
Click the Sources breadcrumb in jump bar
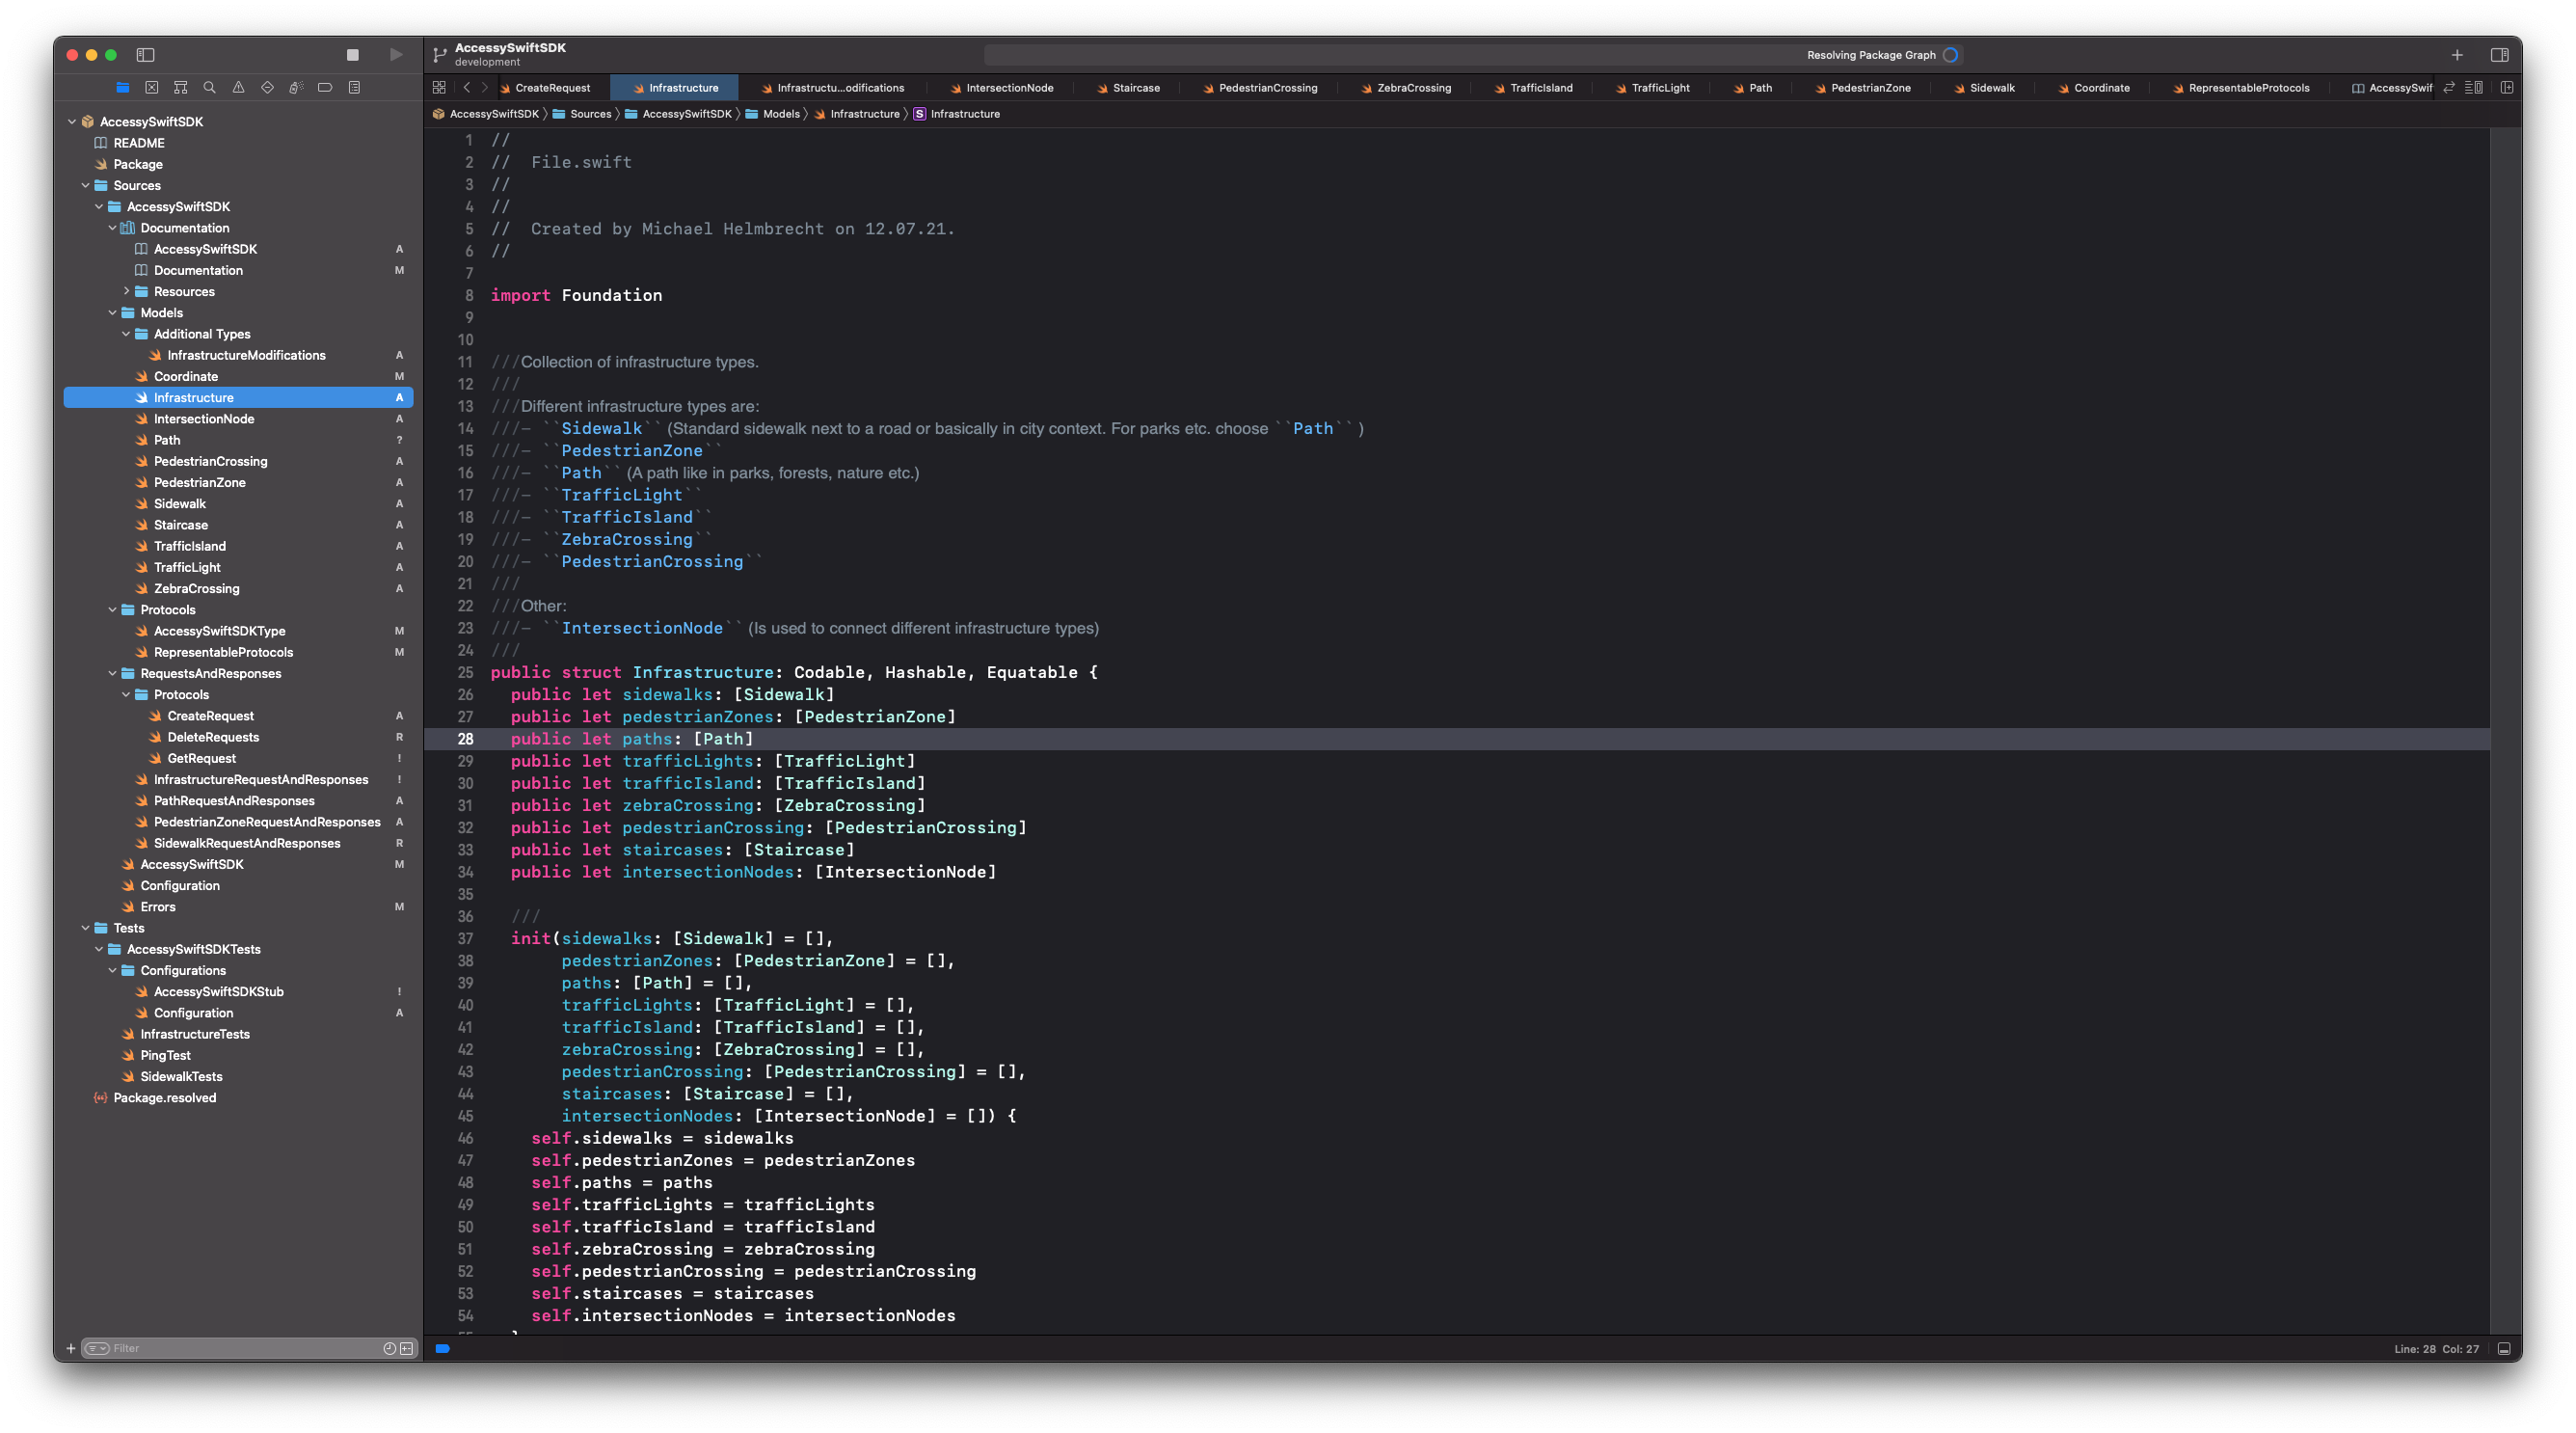coord(590,114)
